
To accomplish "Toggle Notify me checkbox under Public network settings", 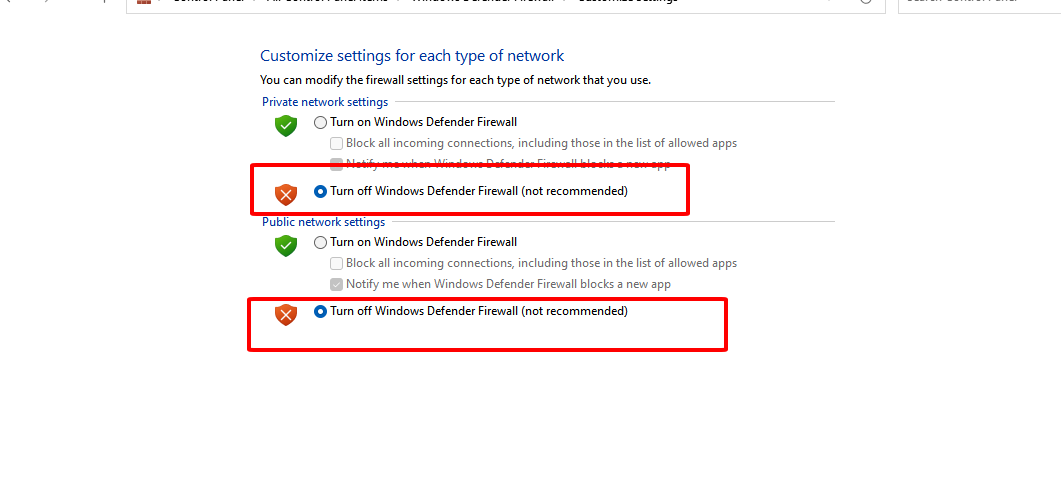I will [x=336, y=284].
